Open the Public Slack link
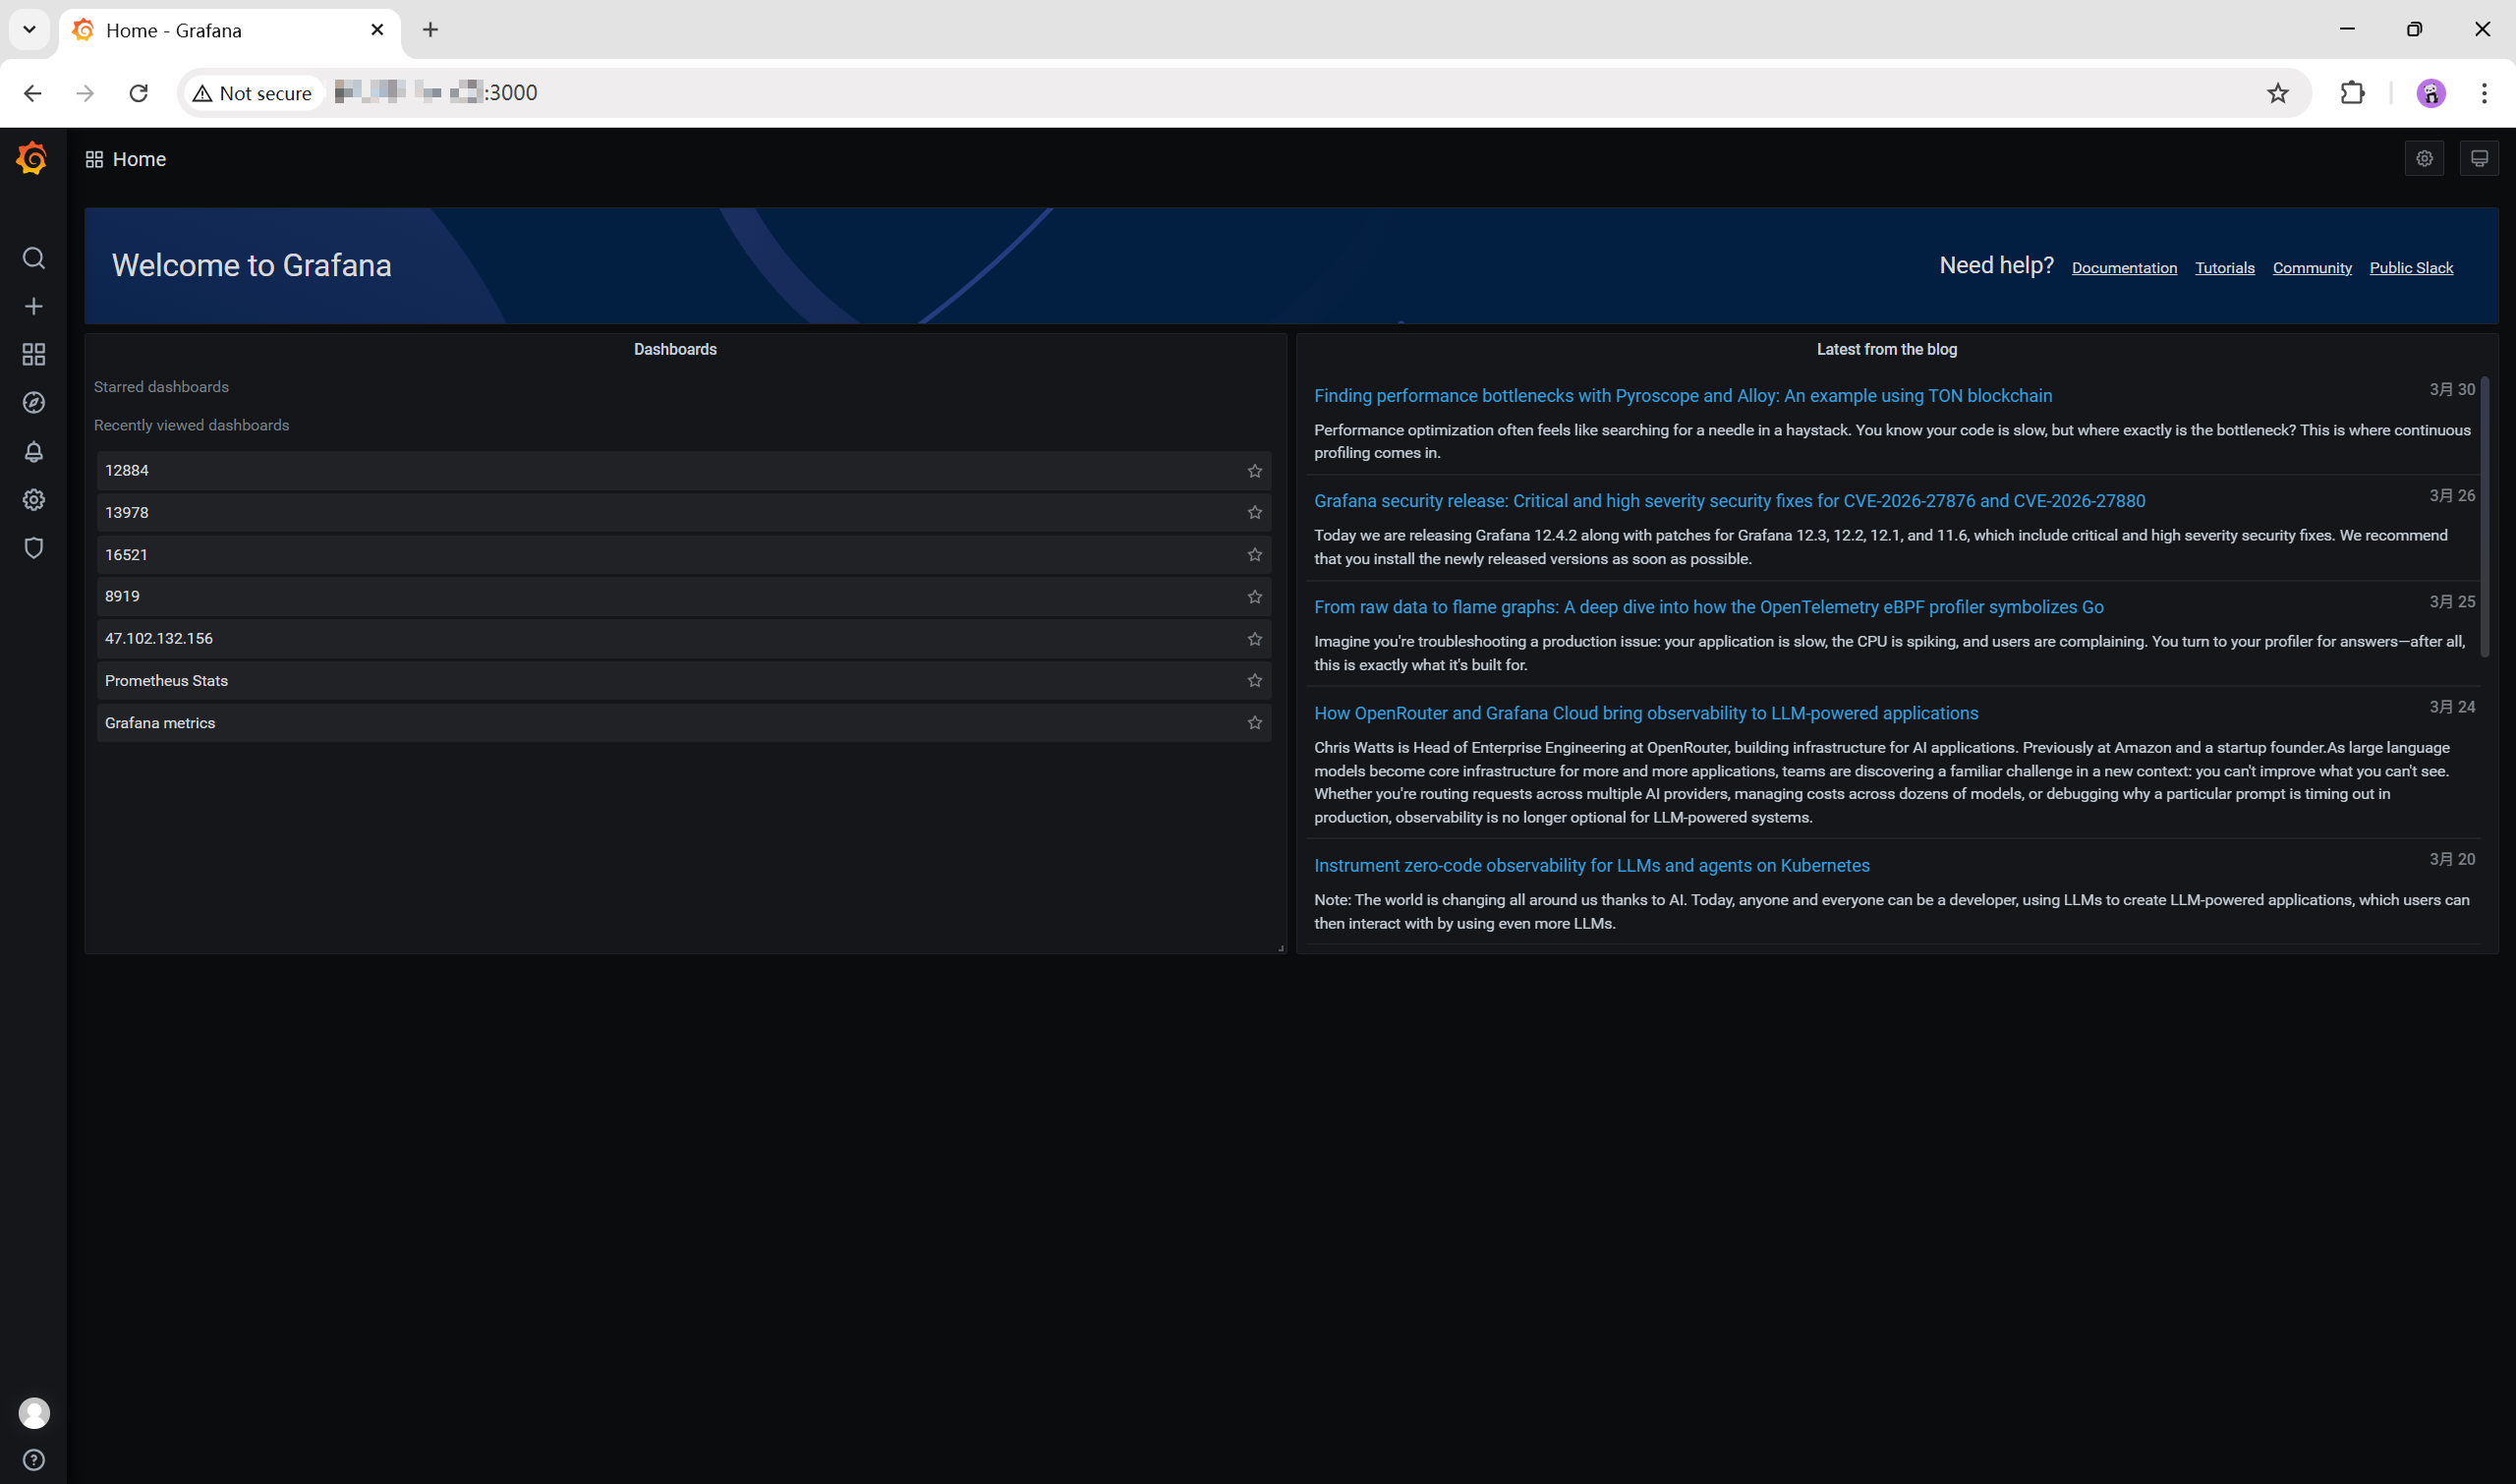Image resolution: width=2516 pixels, height=1484 pixels. pos(2410,268)
